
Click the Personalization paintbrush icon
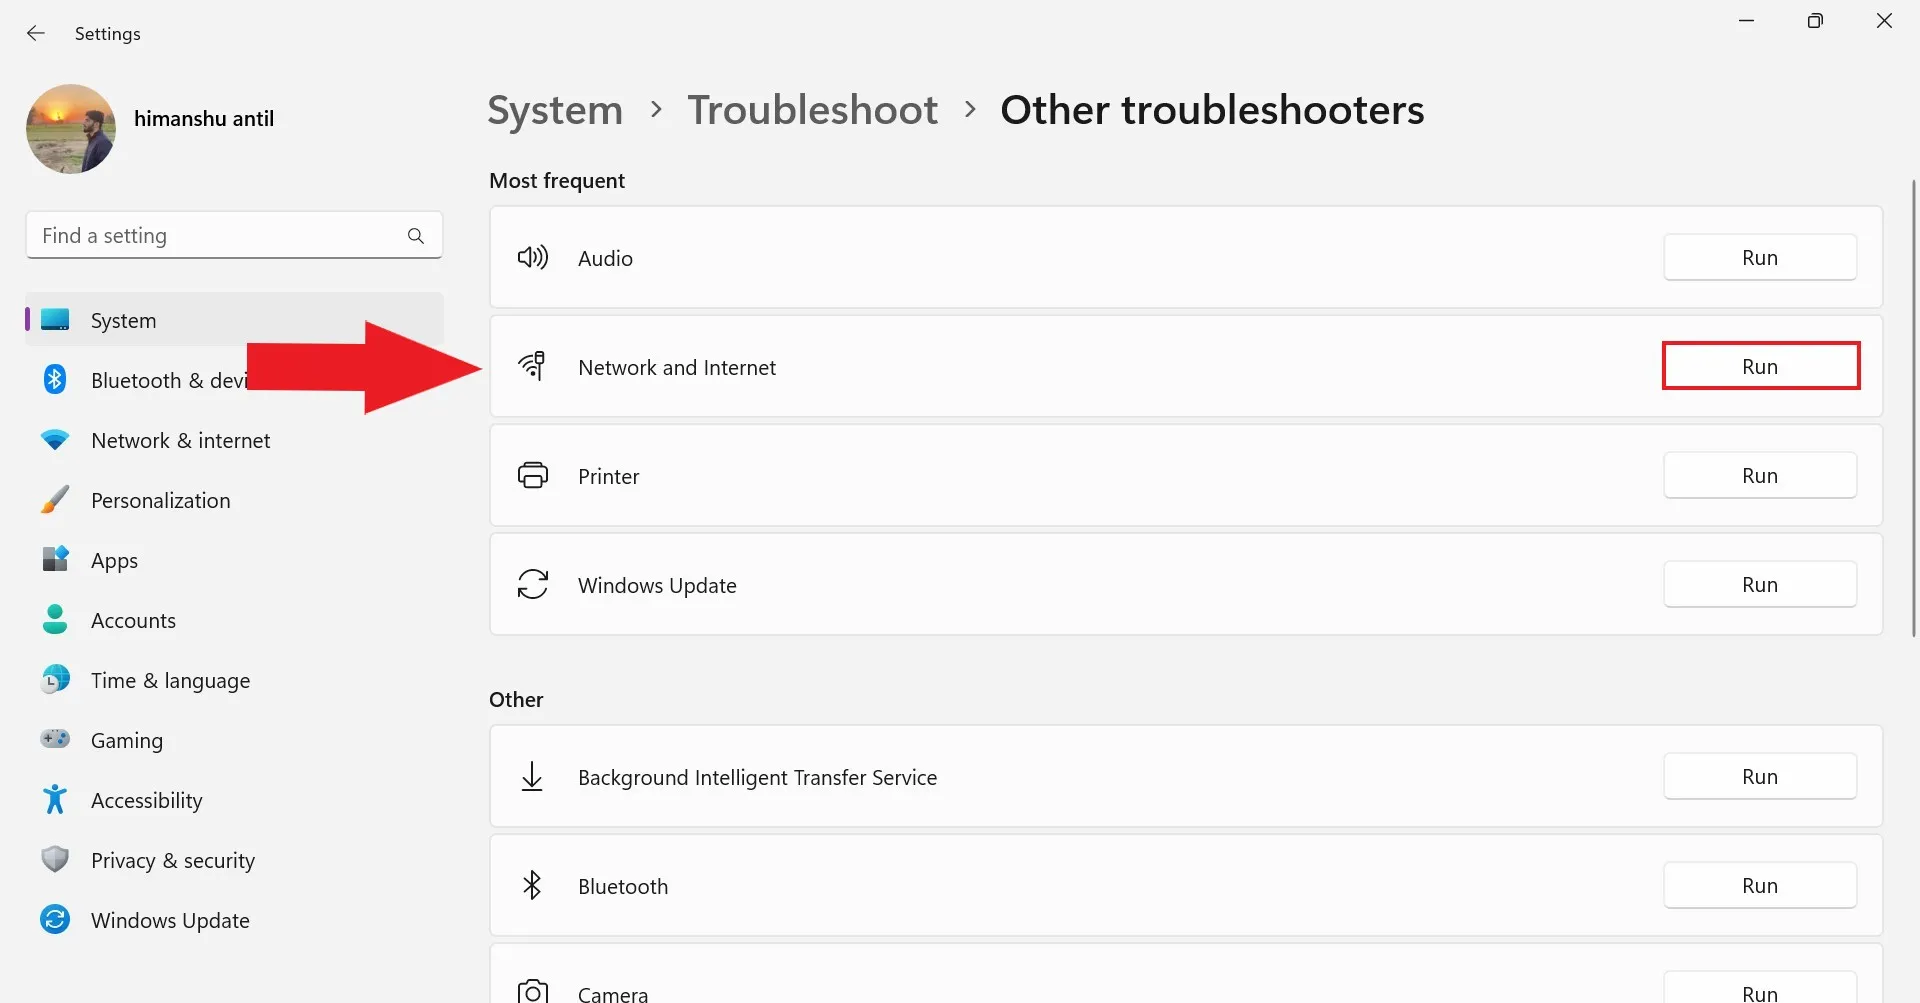55,500
